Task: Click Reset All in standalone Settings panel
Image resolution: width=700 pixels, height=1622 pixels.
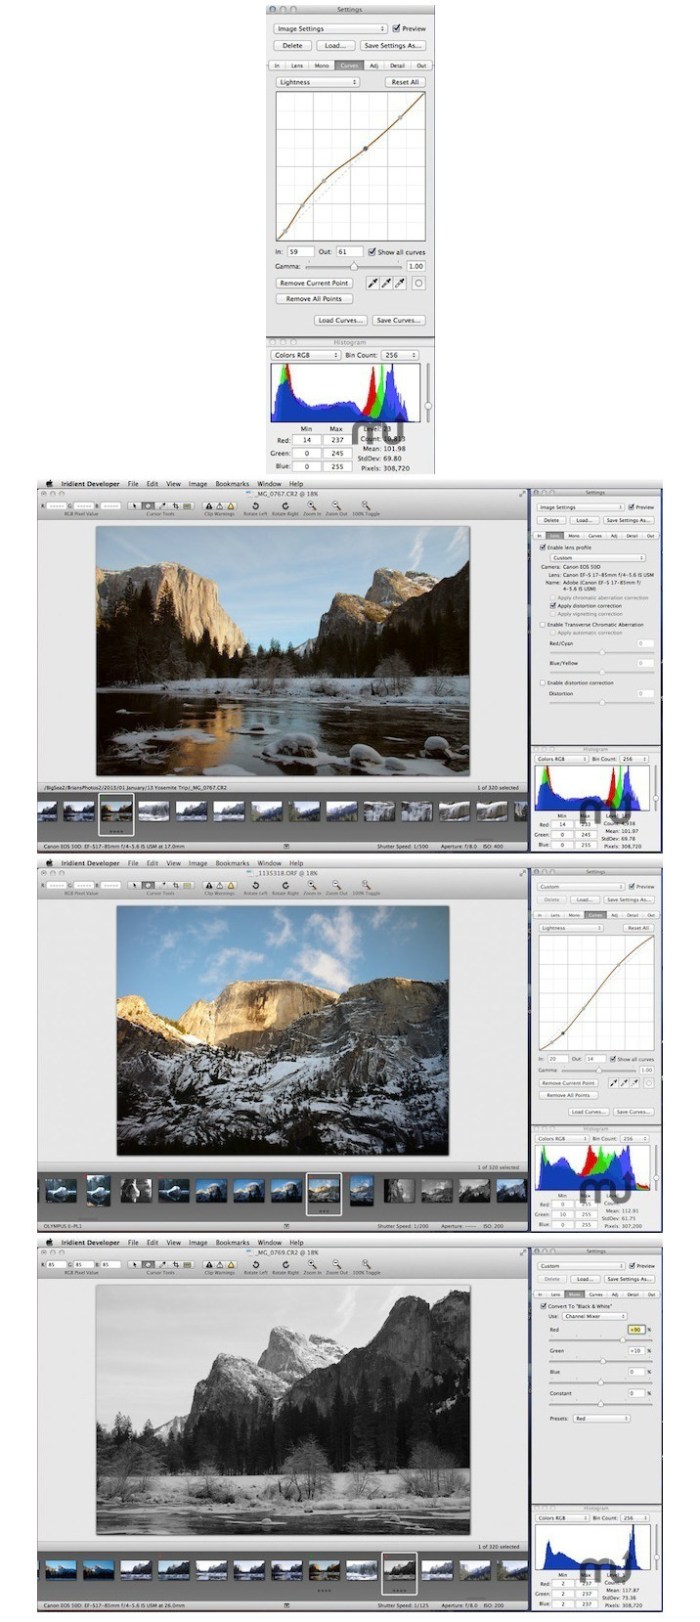Action: click(x=405, y=82)
